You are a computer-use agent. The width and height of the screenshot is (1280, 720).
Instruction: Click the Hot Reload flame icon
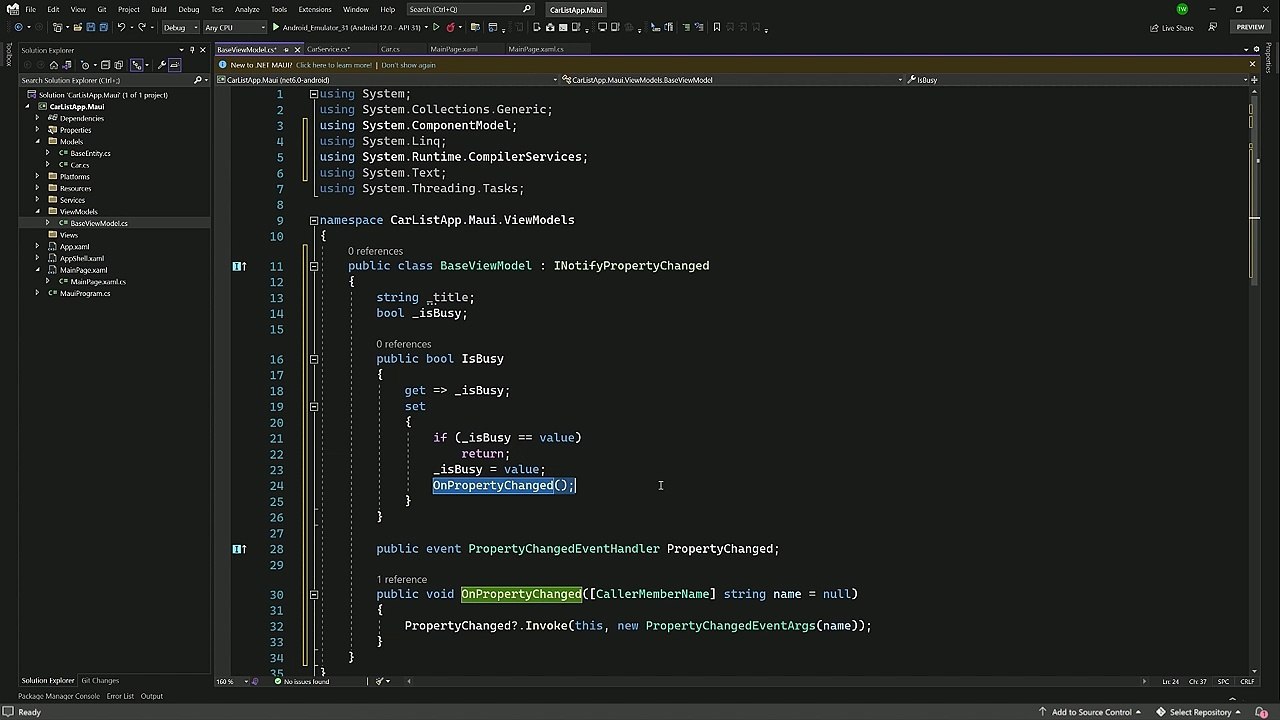[x=450, y=27]
